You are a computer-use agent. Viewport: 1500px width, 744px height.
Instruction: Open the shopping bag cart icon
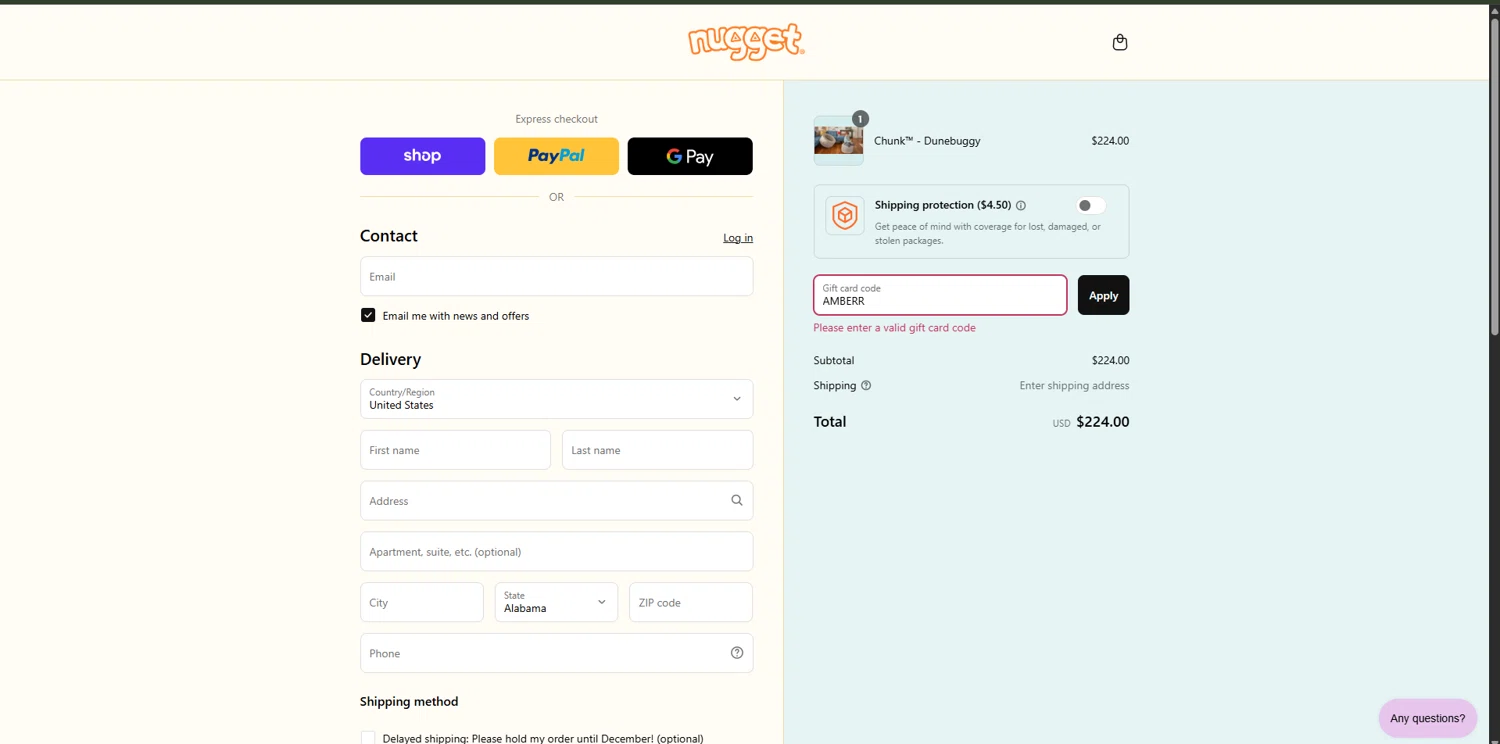[x=1120, y=42]
